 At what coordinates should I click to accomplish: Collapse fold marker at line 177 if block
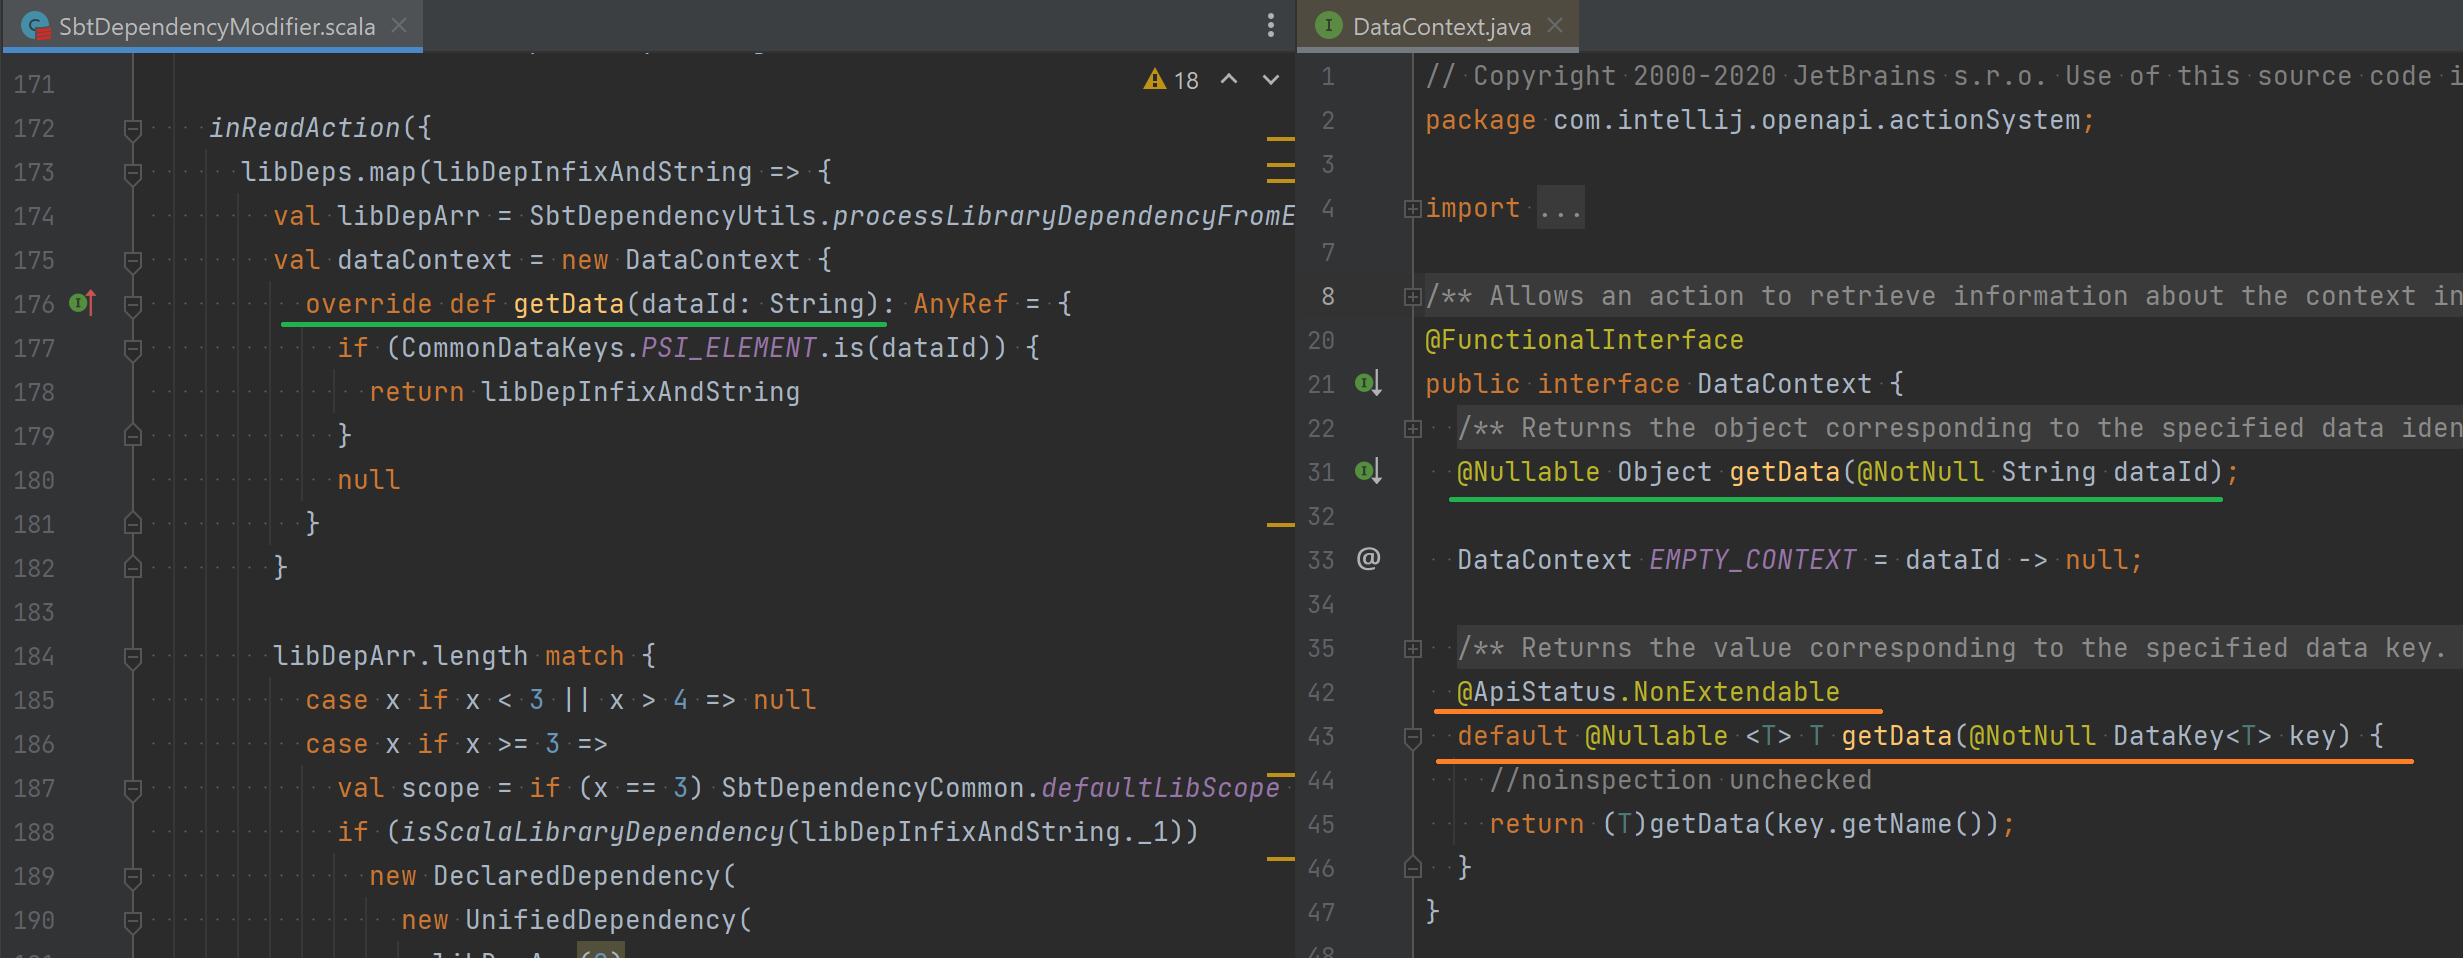tap(132, 349)
